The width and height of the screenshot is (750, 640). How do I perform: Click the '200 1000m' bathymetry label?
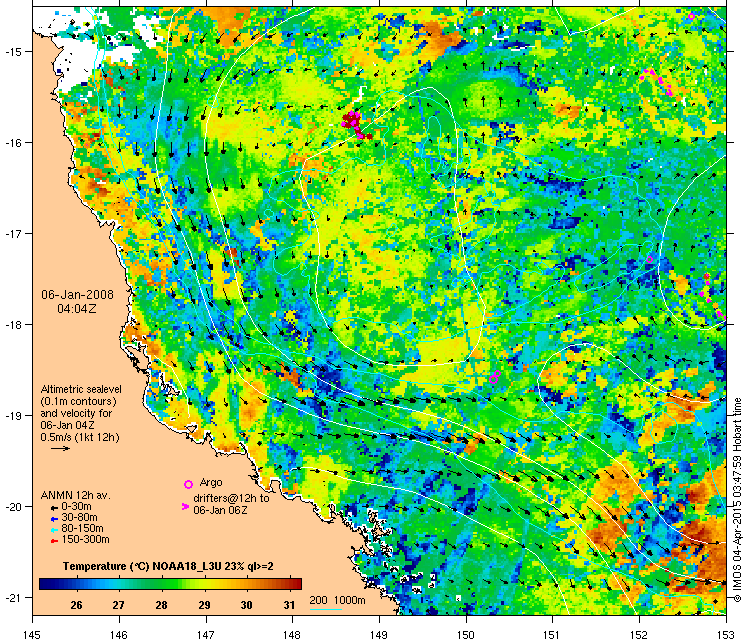[x=338, y=600]
